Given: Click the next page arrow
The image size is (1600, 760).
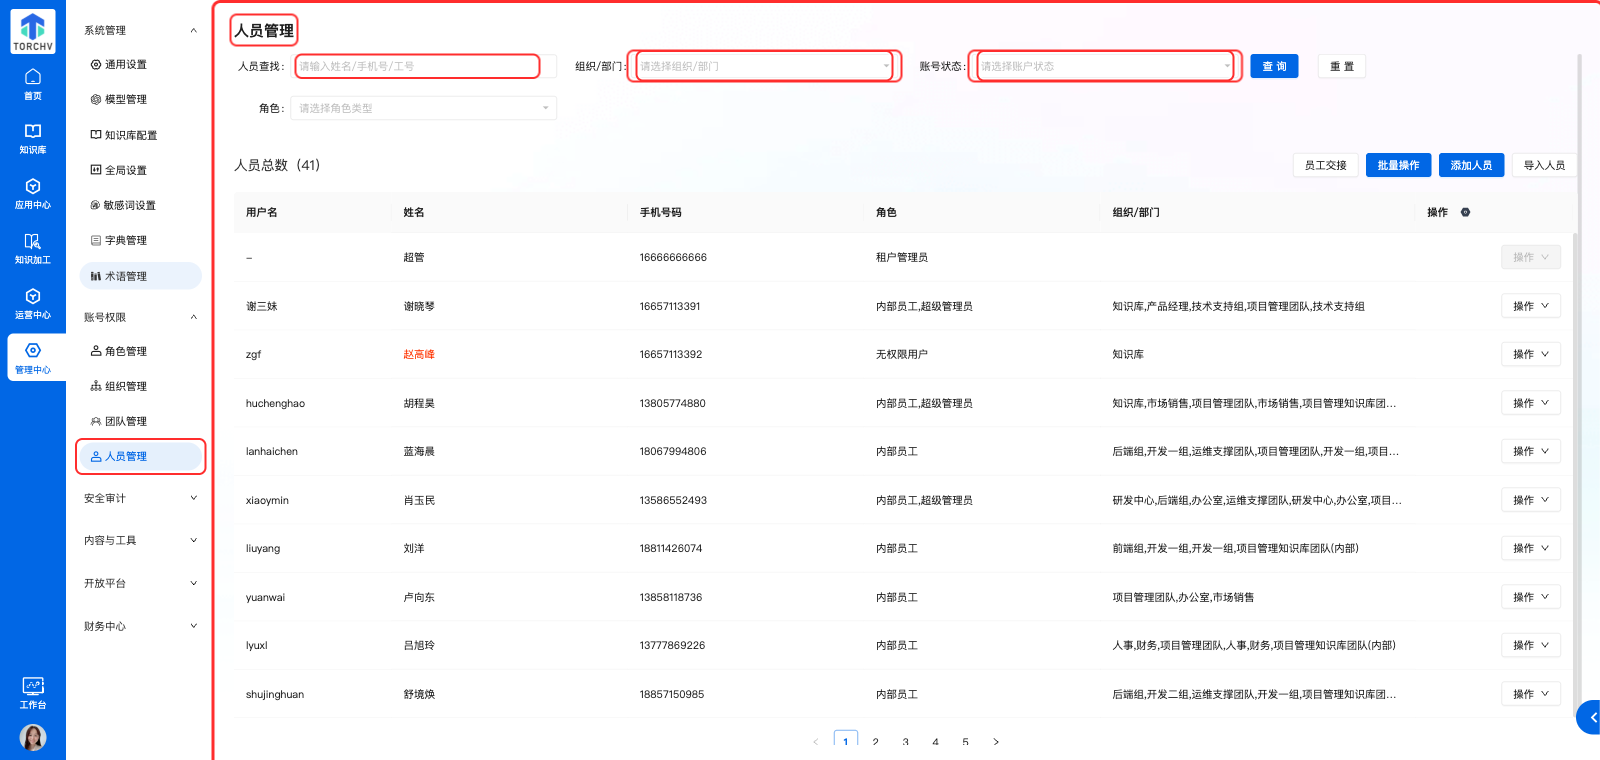Looking at the screenshot, I should coord(995,742).
